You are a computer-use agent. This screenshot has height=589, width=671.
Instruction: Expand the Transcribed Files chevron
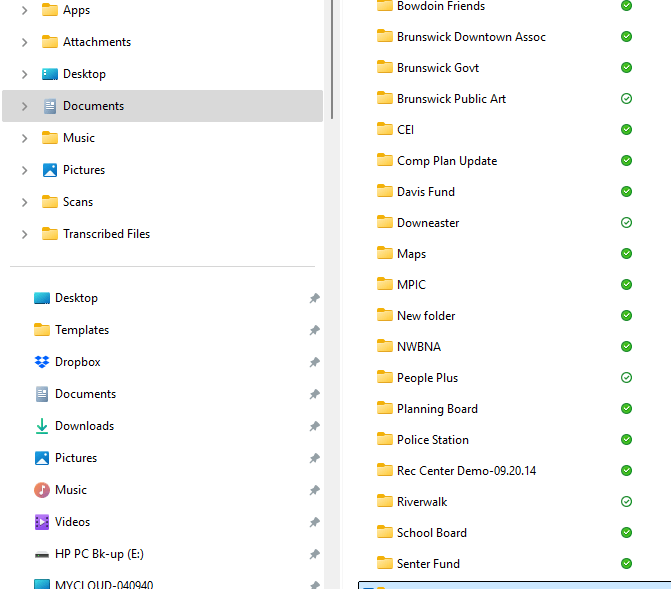24,235
